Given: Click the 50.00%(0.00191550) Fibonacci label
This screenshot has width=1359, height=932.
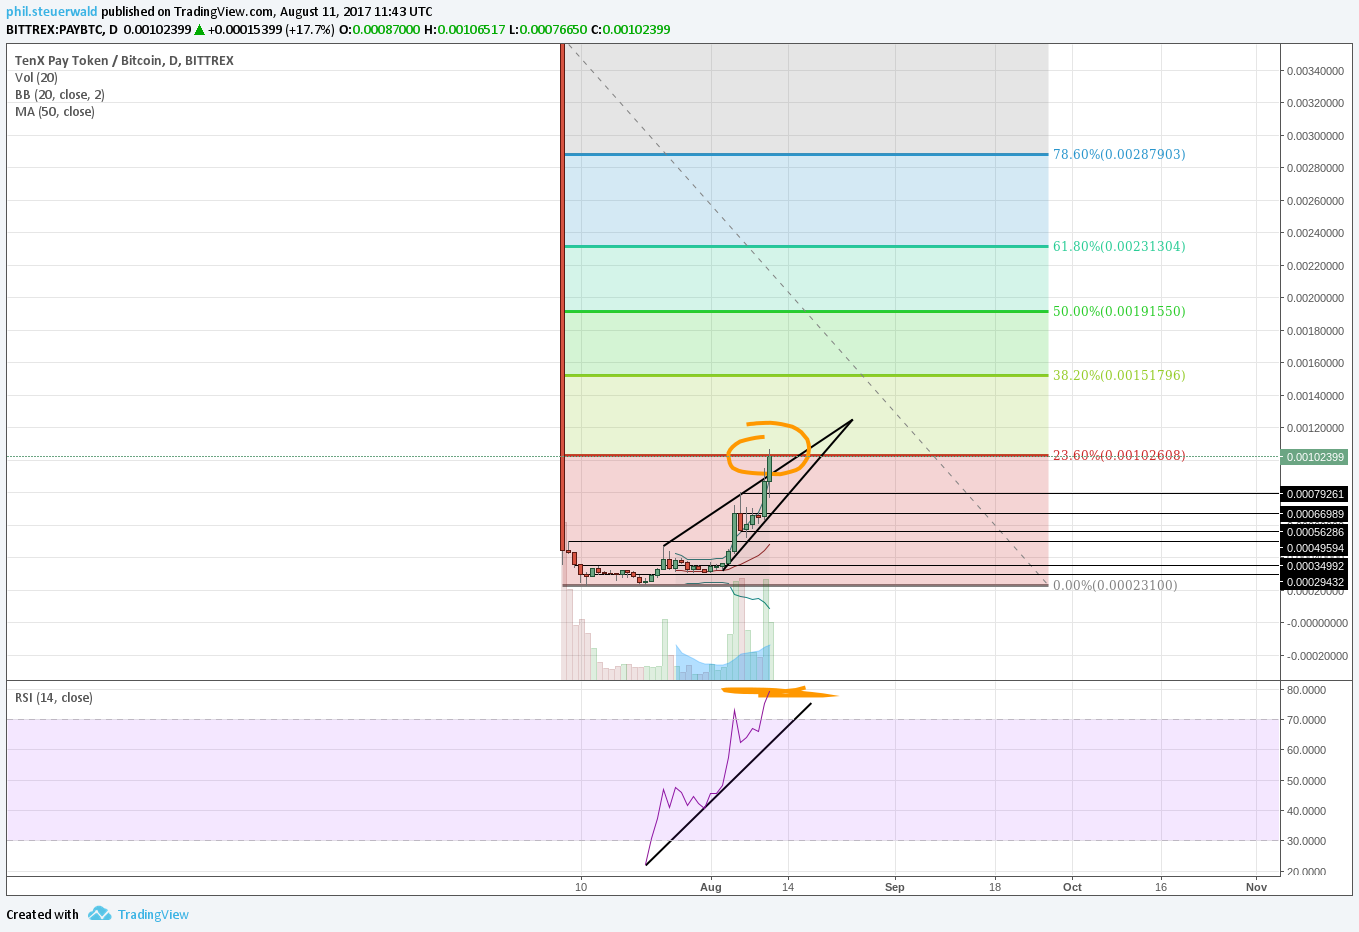Looking at the screenshot, I should (x=1119, y=311).
